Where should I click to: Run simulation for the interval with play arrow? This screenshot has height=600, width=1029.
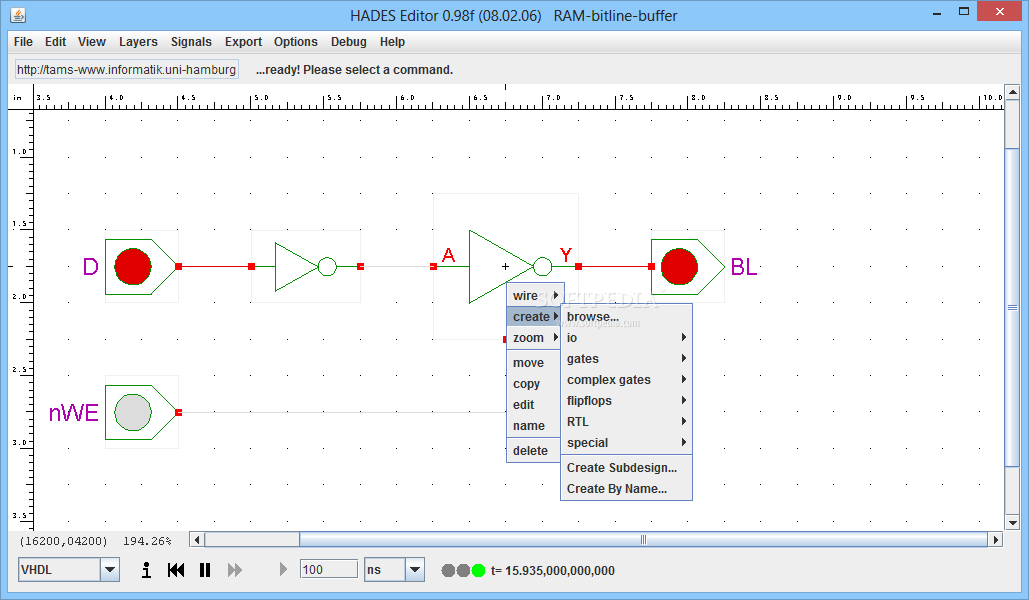[x=283, y=569]
